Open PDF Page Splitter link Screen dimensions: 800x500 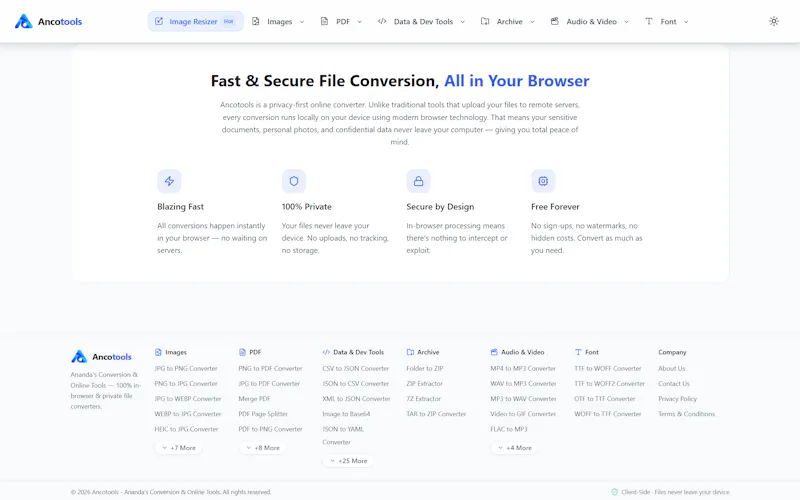(x=263, y=414)
